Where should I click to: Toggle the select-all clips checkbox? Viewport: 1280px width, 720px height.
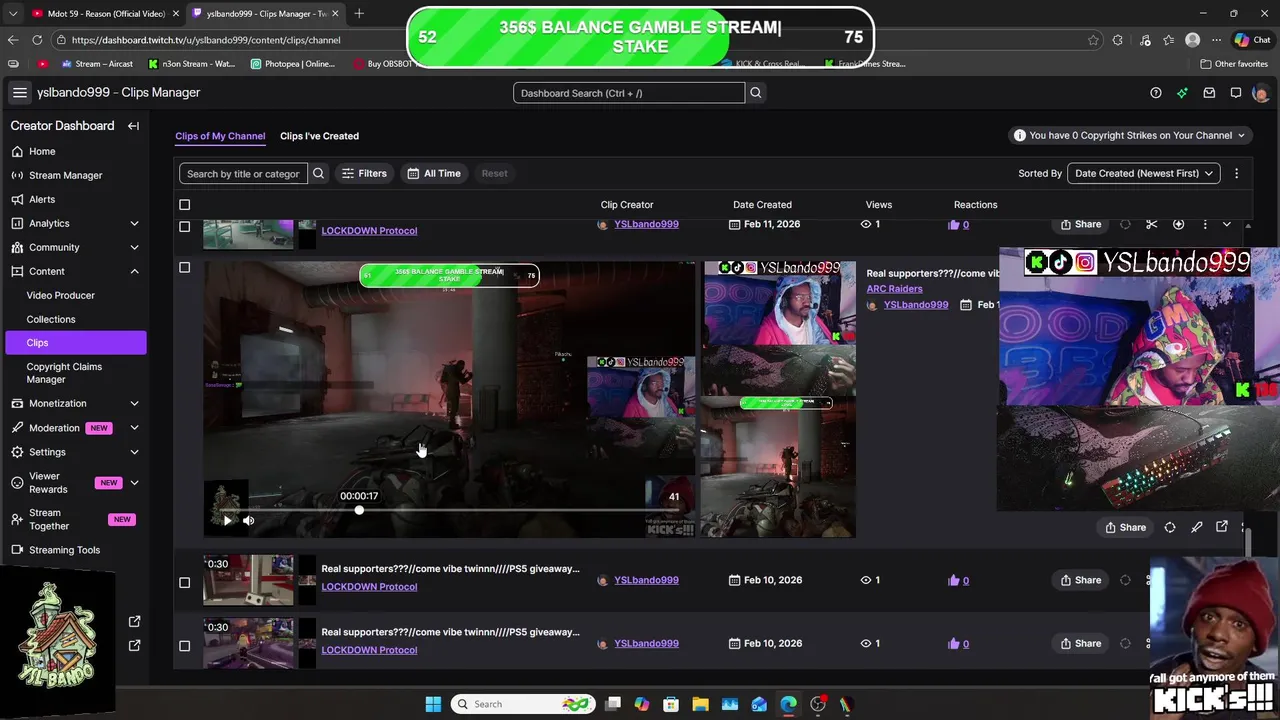point(184,205)
